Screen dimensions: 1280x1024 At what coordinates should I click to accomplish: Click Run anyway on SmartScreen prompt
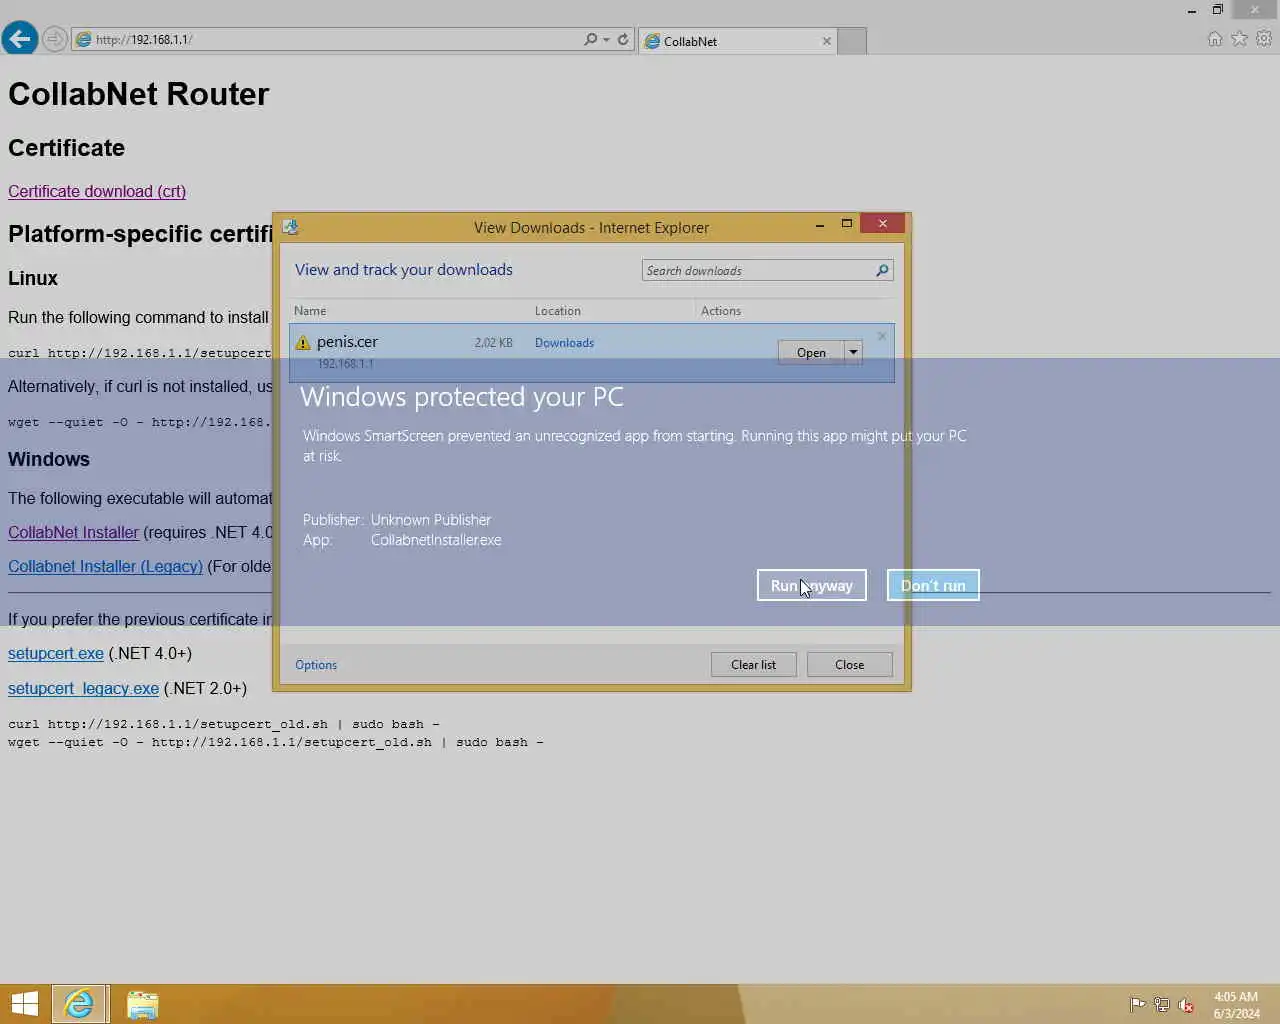811,585
